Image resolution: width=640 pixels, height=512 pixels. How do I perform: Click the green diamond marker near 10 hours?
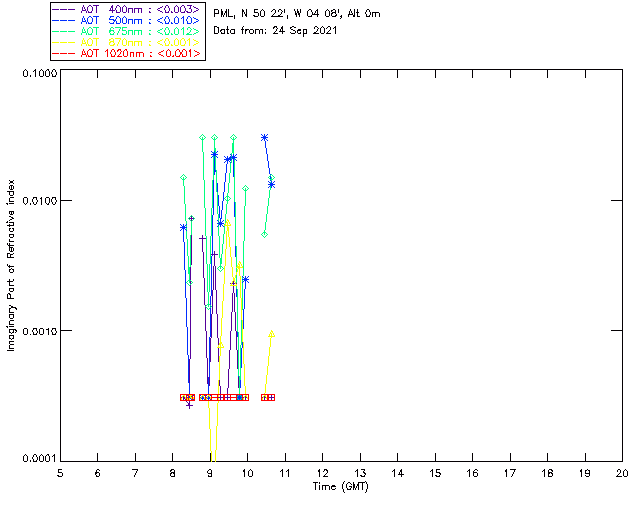246,188
